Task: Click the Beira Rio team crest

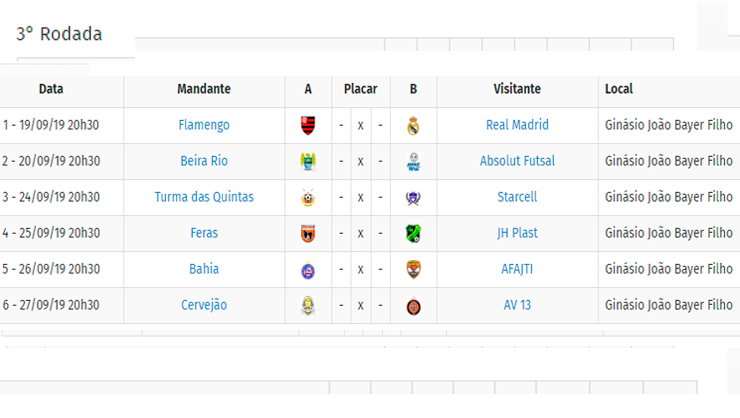Action: 308,161
